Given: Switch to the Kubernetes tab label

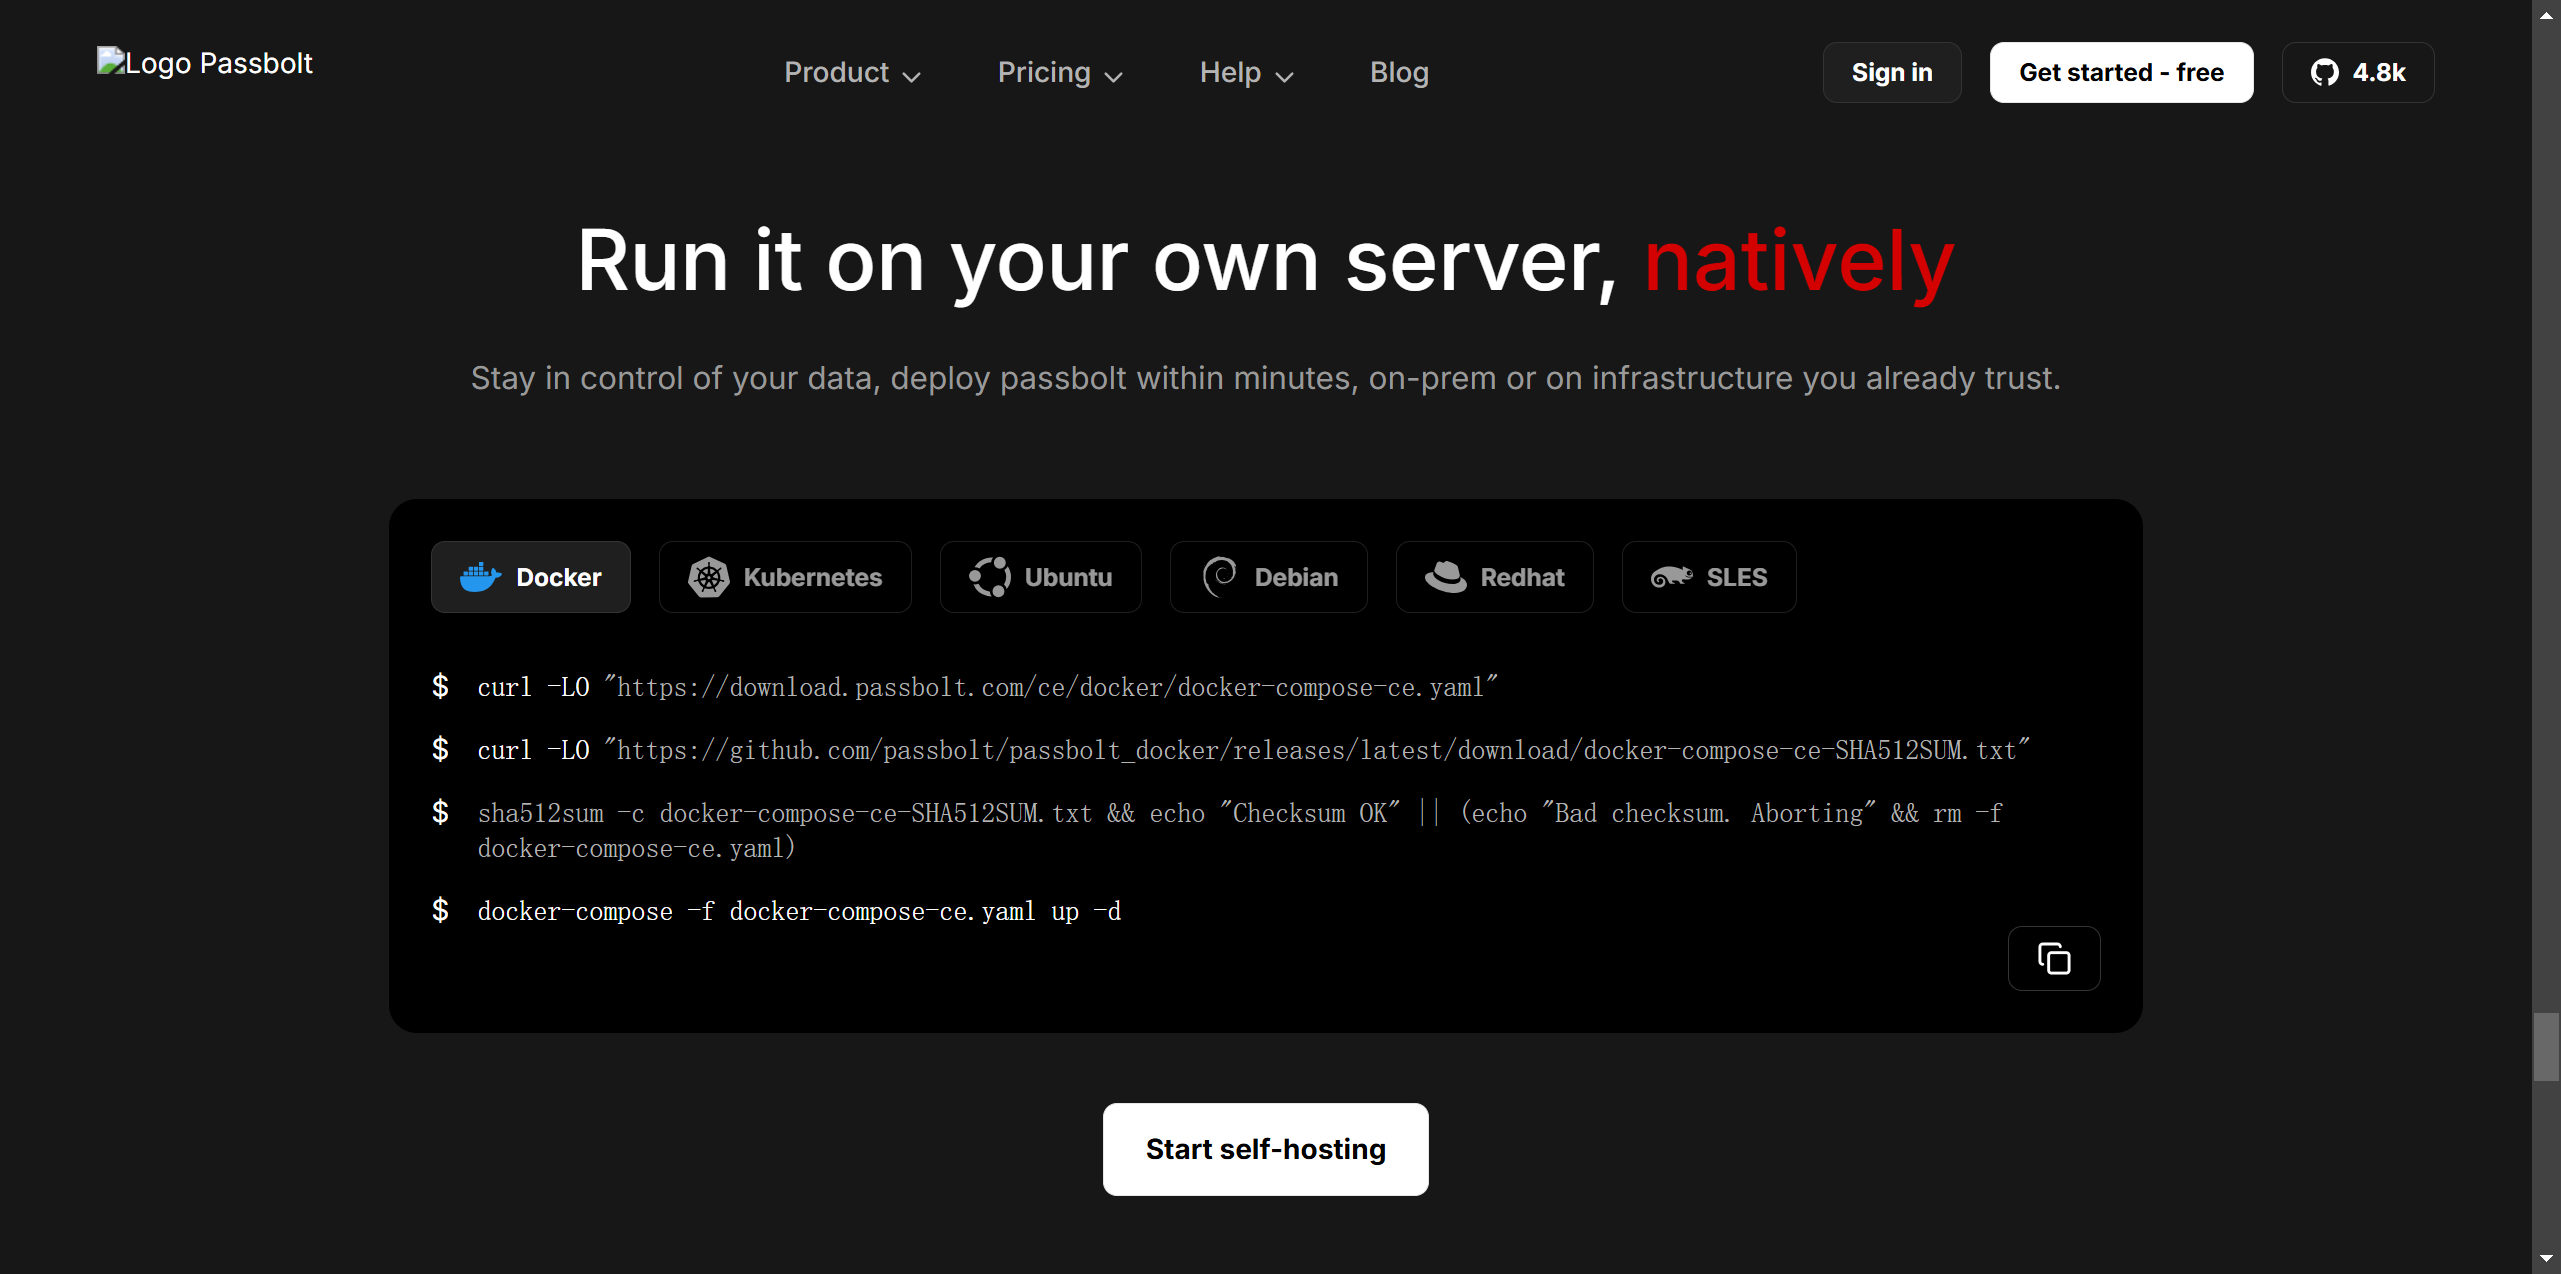Looking at the screenshot, I should 812,577.
